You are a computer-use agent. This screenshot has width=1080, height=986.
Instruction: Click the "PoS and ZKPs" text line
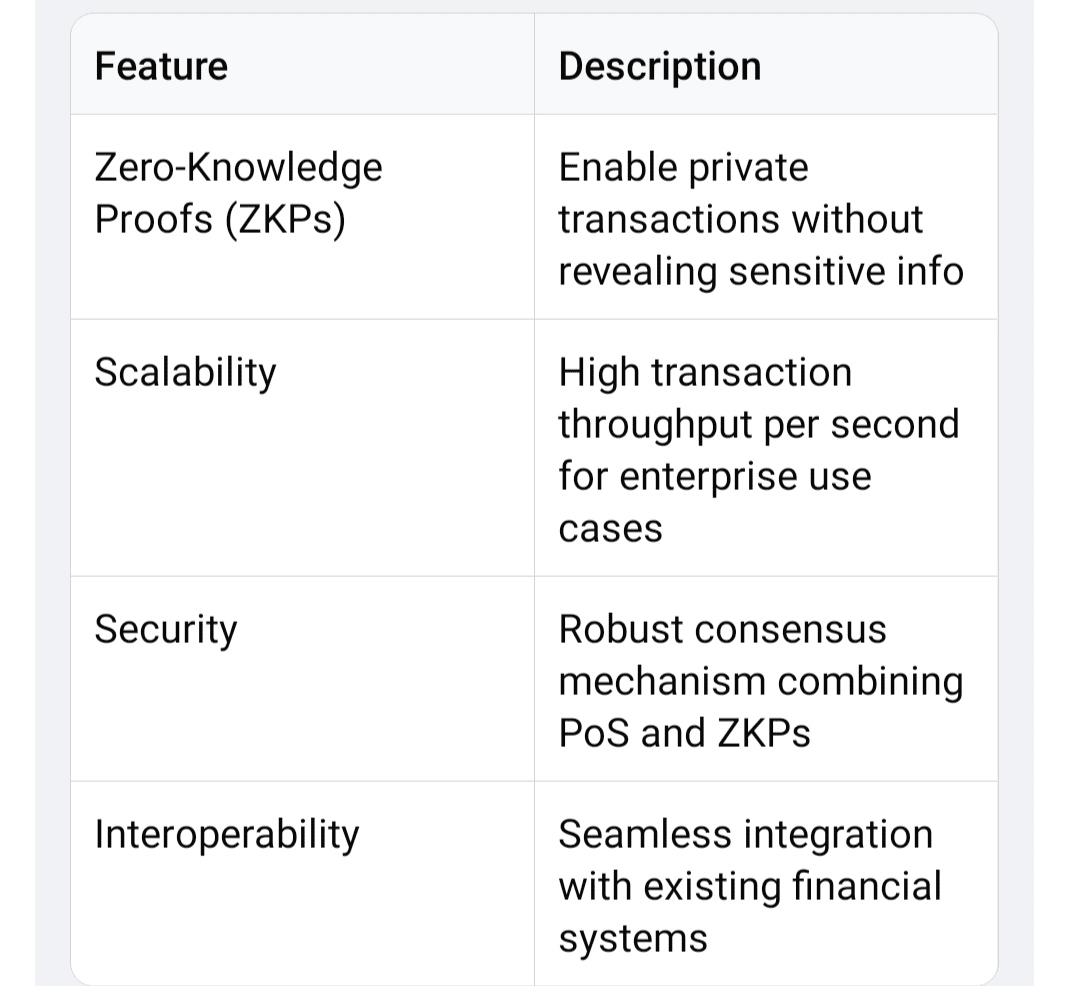point(684,733)
